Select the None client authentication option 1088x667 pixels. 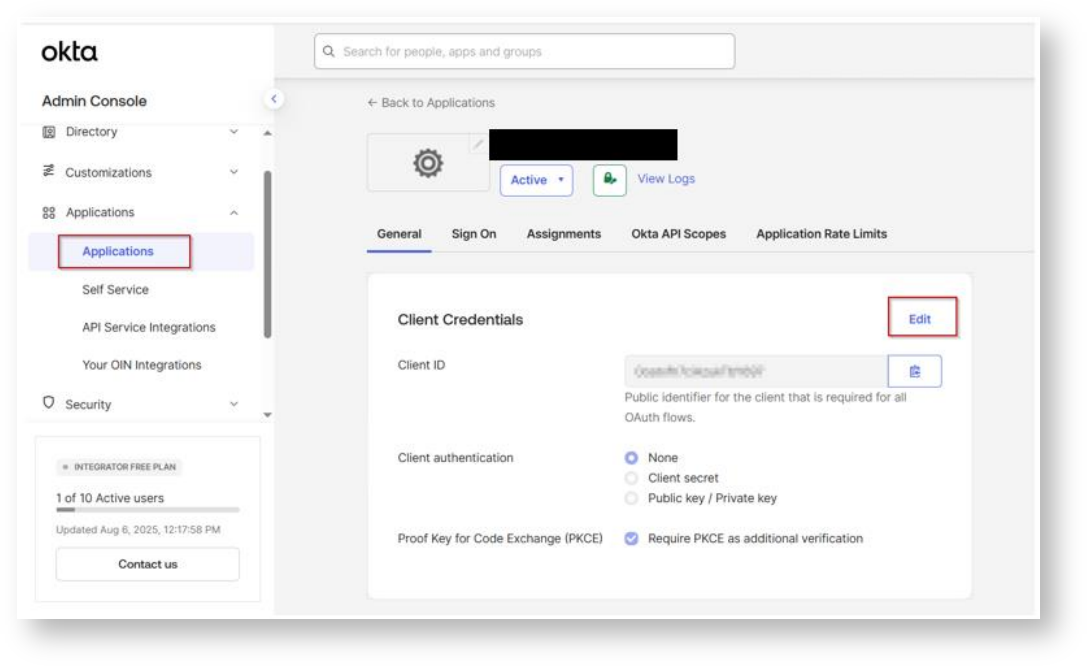tap(631, 458)
